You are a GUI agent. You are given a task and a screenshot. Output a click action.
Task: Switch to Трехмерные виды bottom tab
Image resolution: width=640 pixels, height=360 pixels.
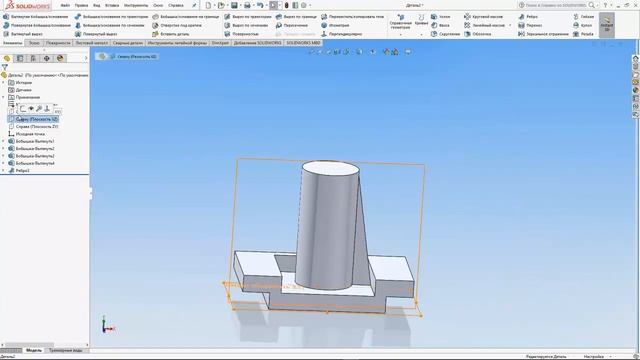coord(66,350)
